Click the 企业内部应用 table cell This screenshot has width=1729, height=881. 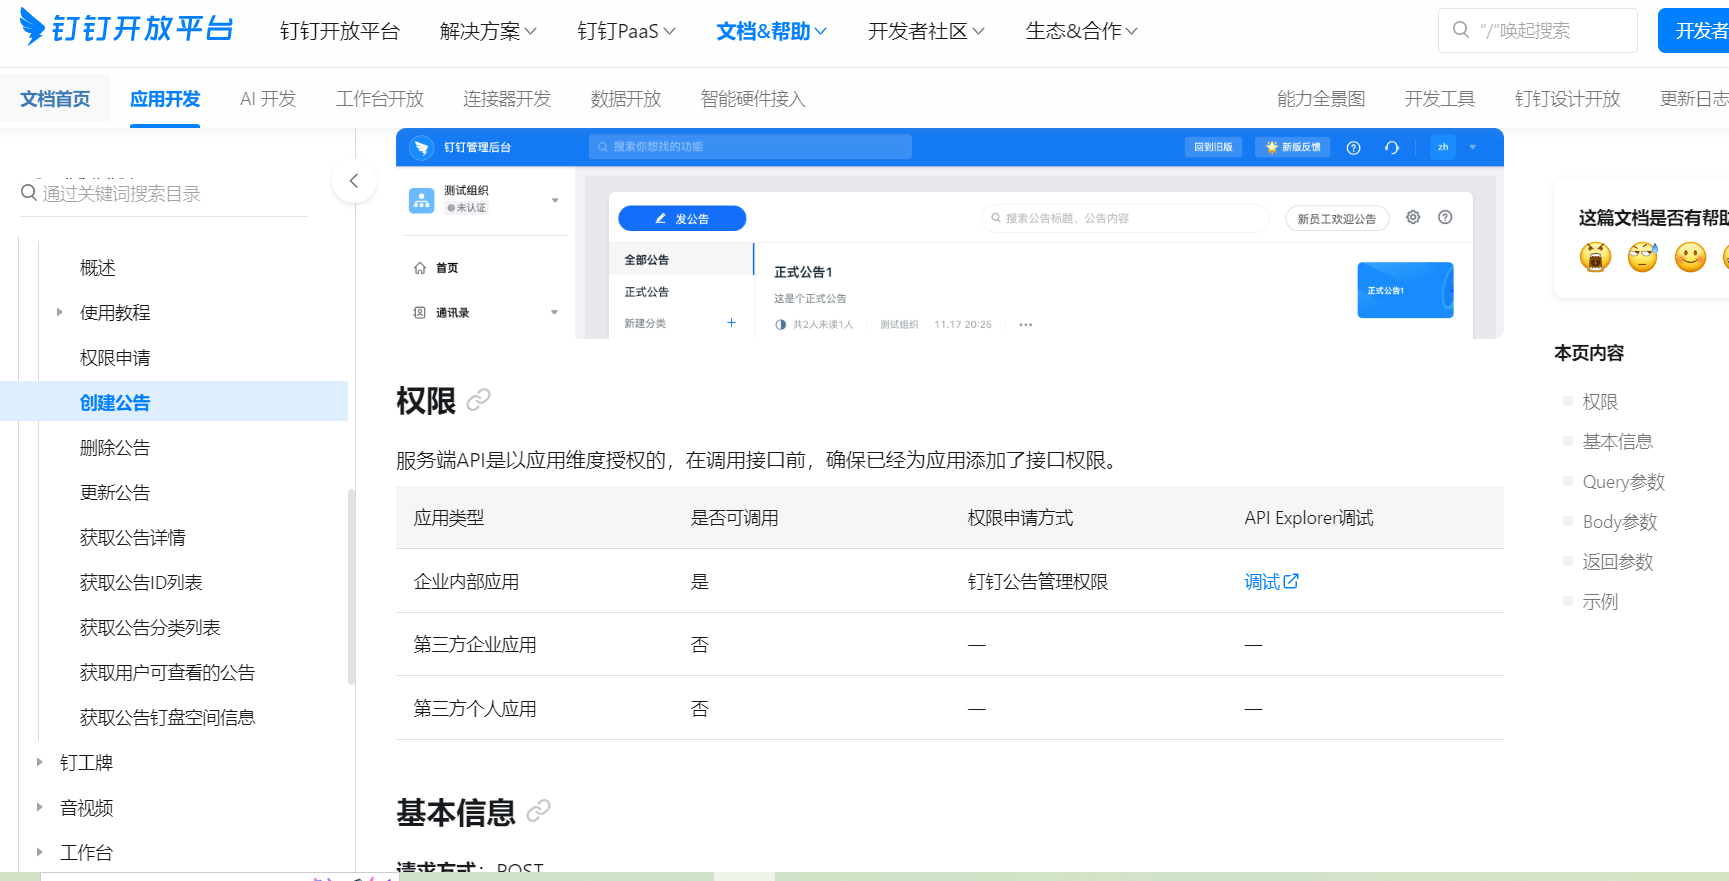point(466,581)
